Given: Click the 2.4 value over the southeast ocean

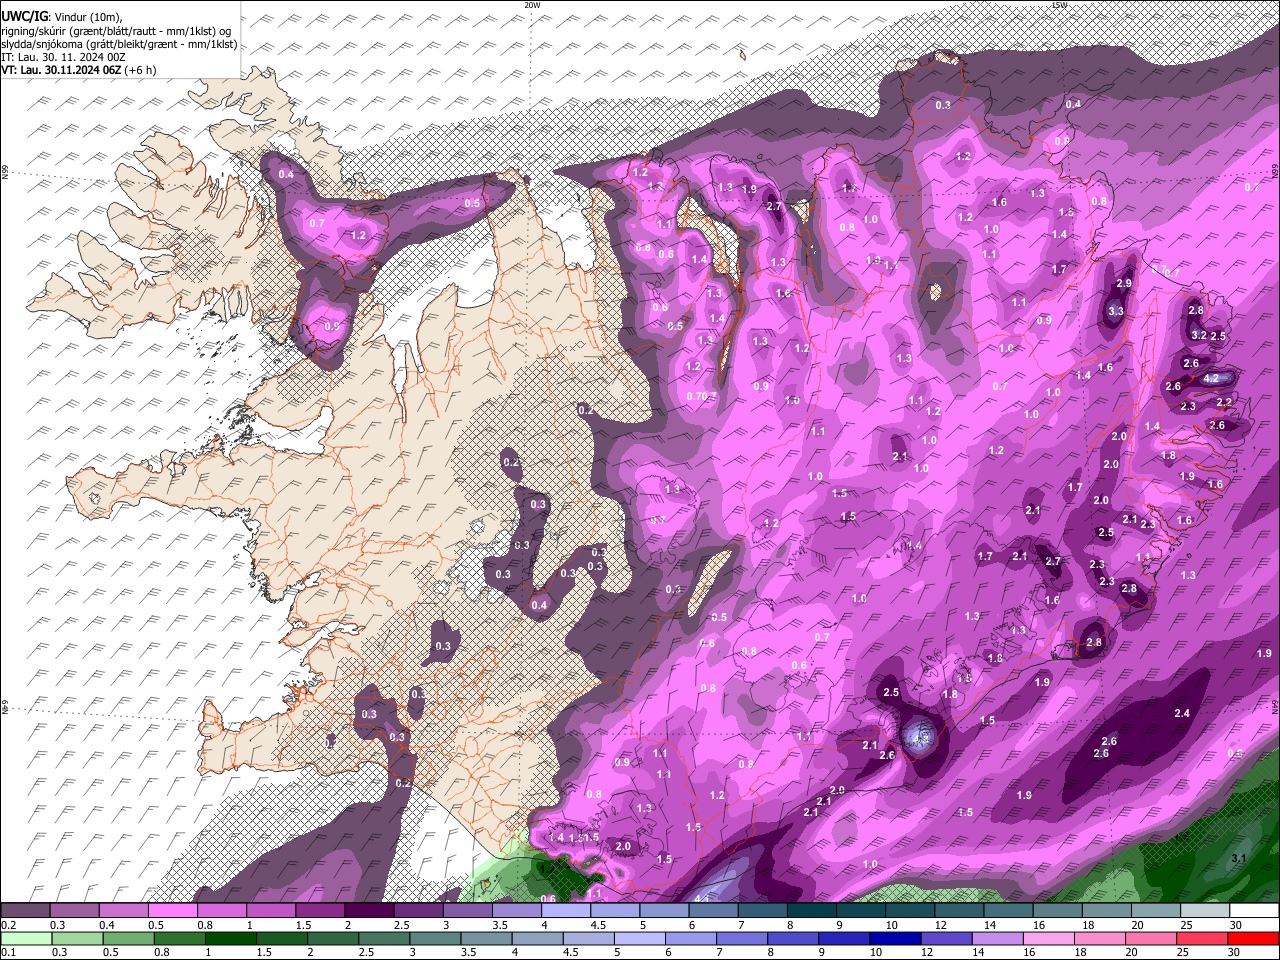Looking at the screenshot, I should [x=1182, y=713].
